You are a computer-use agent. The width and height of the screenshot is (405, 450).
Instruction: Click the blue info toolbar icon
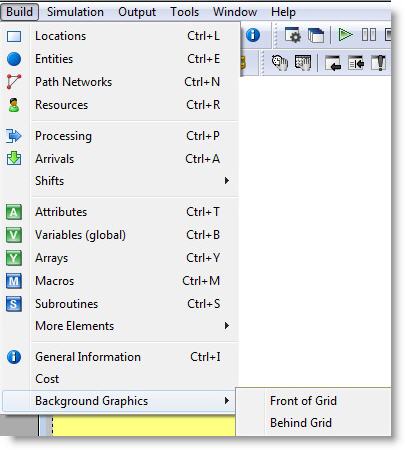(x=253, y=35)
